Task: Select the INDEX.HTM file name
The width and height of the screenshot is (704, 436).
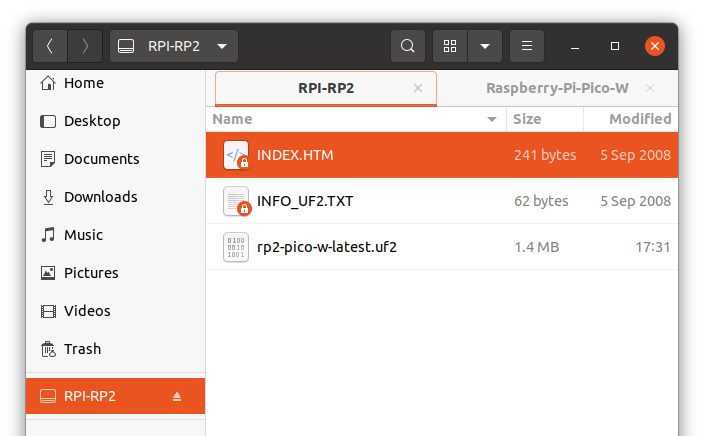Action: [x=295, y=155]
